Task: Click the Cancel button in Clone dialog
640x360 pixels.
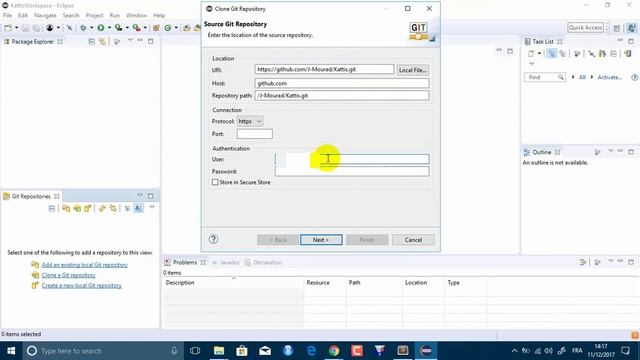Action: click(x=413, y=240)
